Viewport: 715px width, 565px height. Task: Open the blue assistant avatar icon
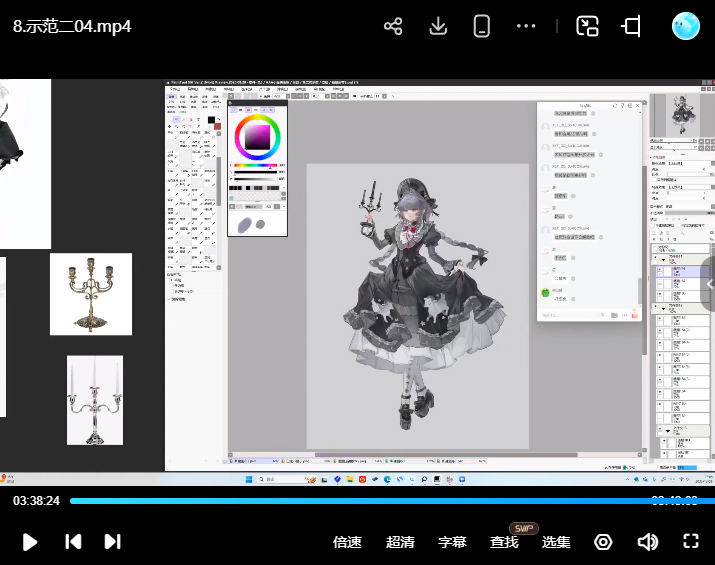(x=686, y=27)
